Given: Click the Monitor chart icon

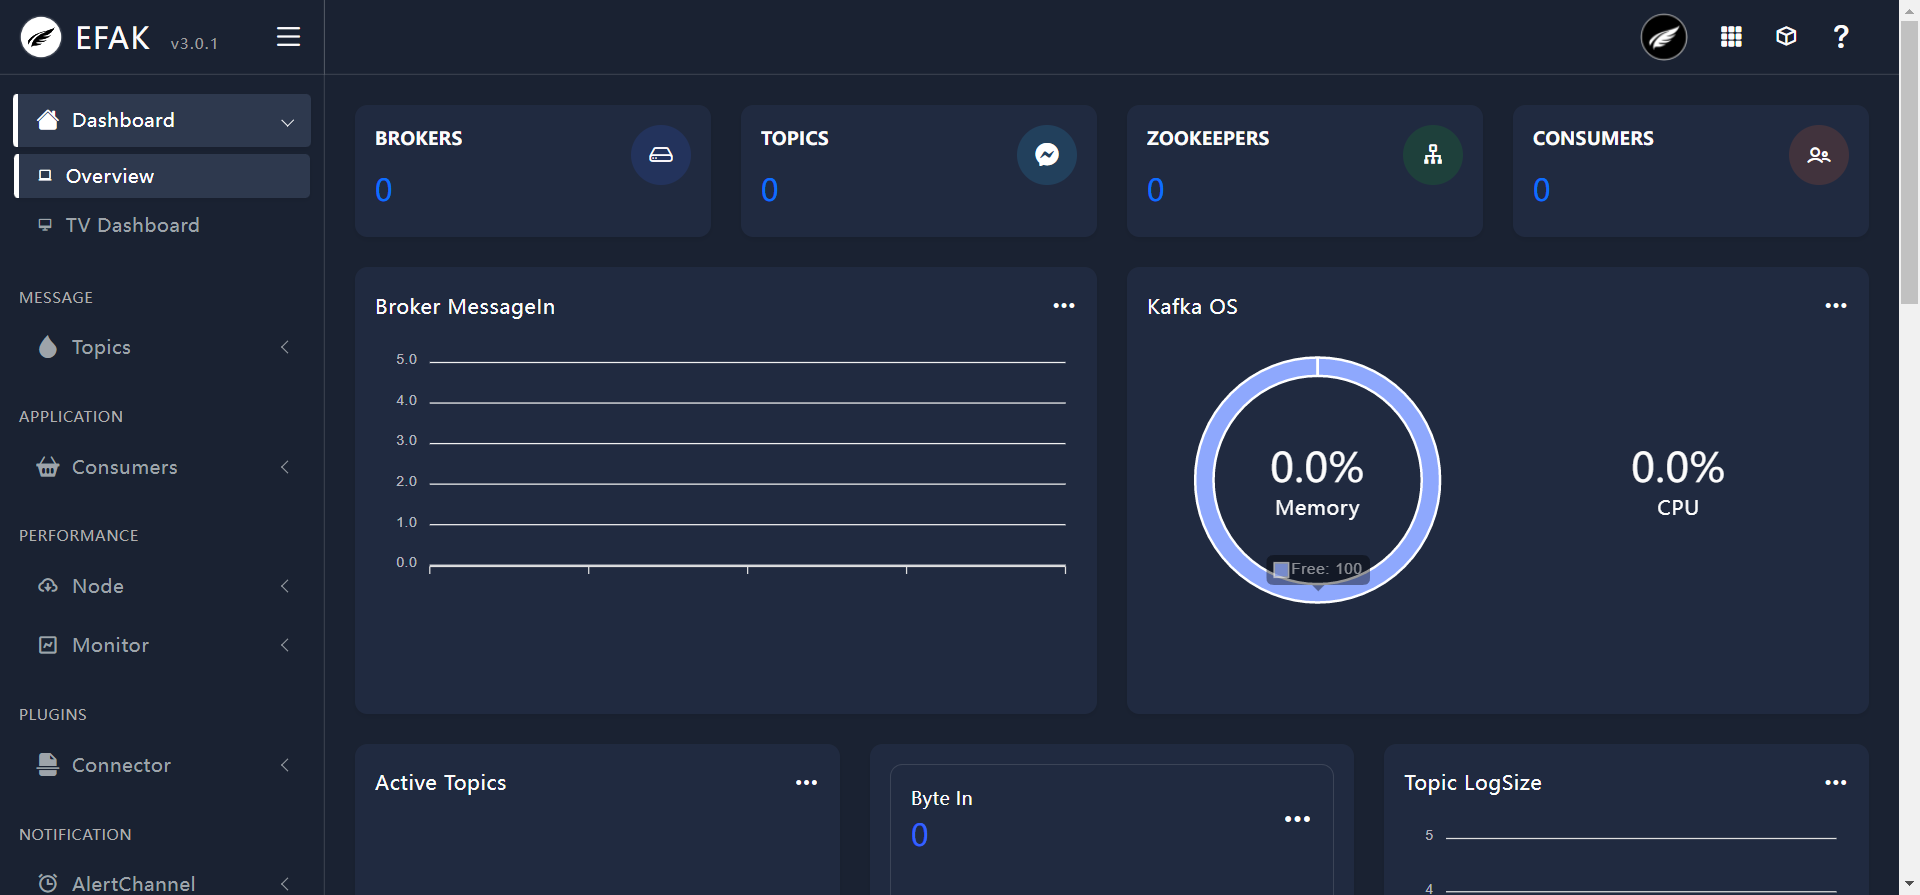Looking at the screenshot, I should point(47,645).
